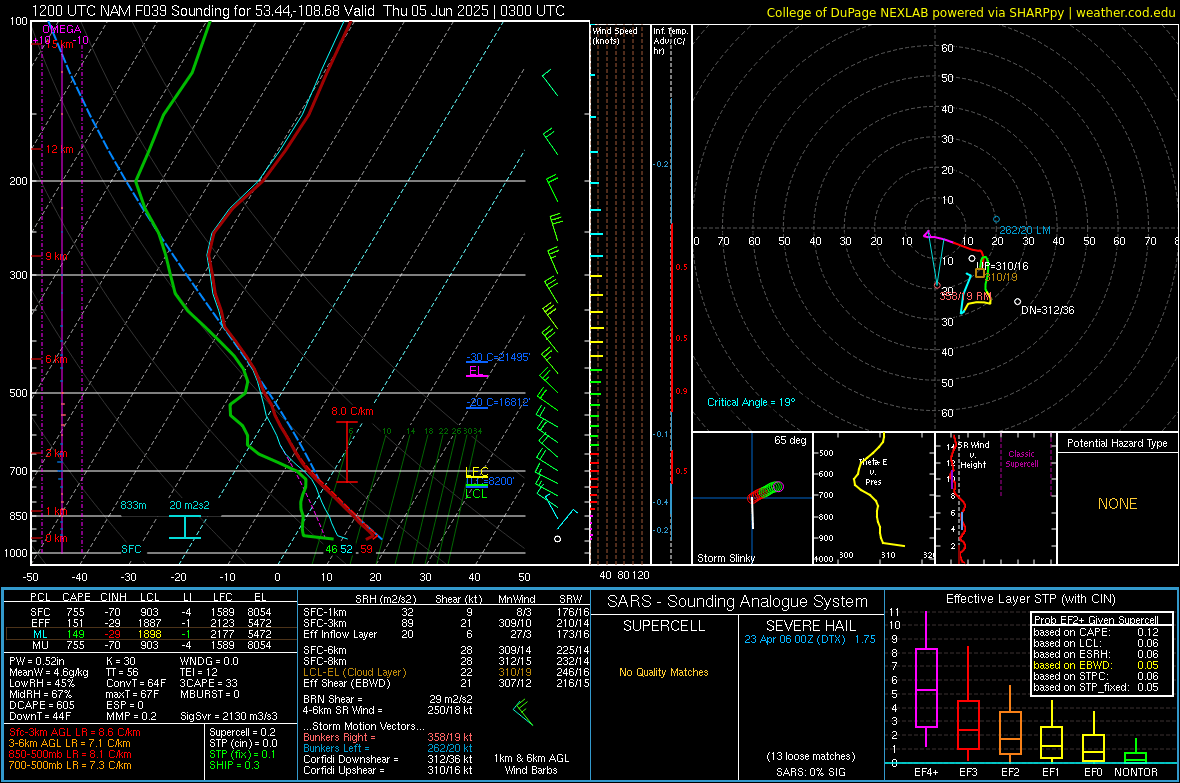1180x783 pixels.
Task: Click the 700-500mb LR = 7.3 C/km line
Action: point(70,765)
